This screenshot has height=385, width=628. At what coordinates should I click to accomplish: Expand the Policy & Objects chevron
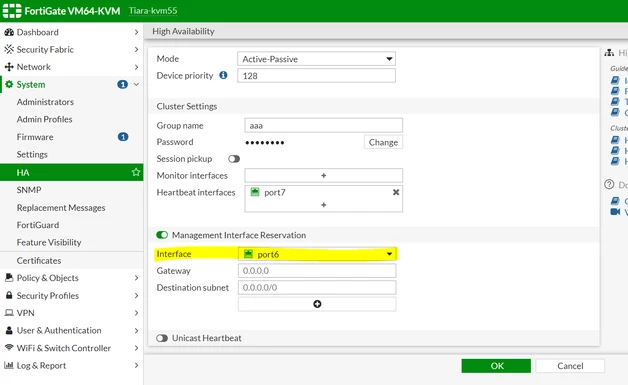click(x=136, y=278)
